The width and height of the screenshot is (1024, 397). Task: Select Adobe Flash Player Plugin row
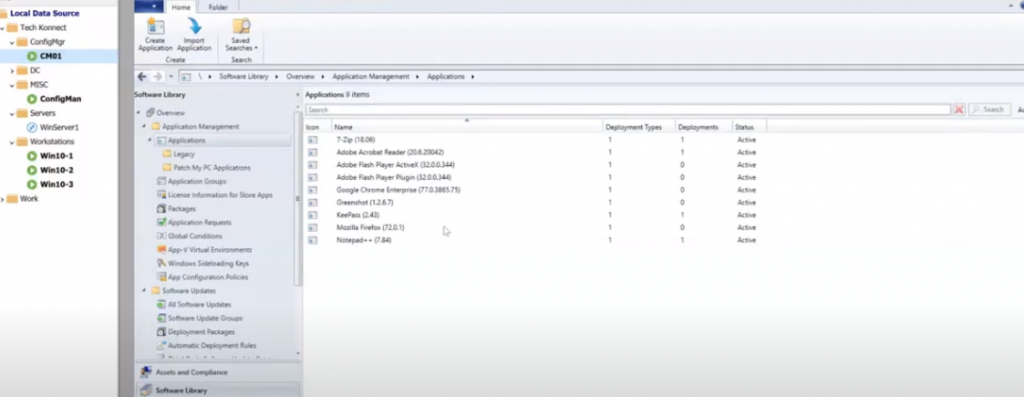coord(536,177)
